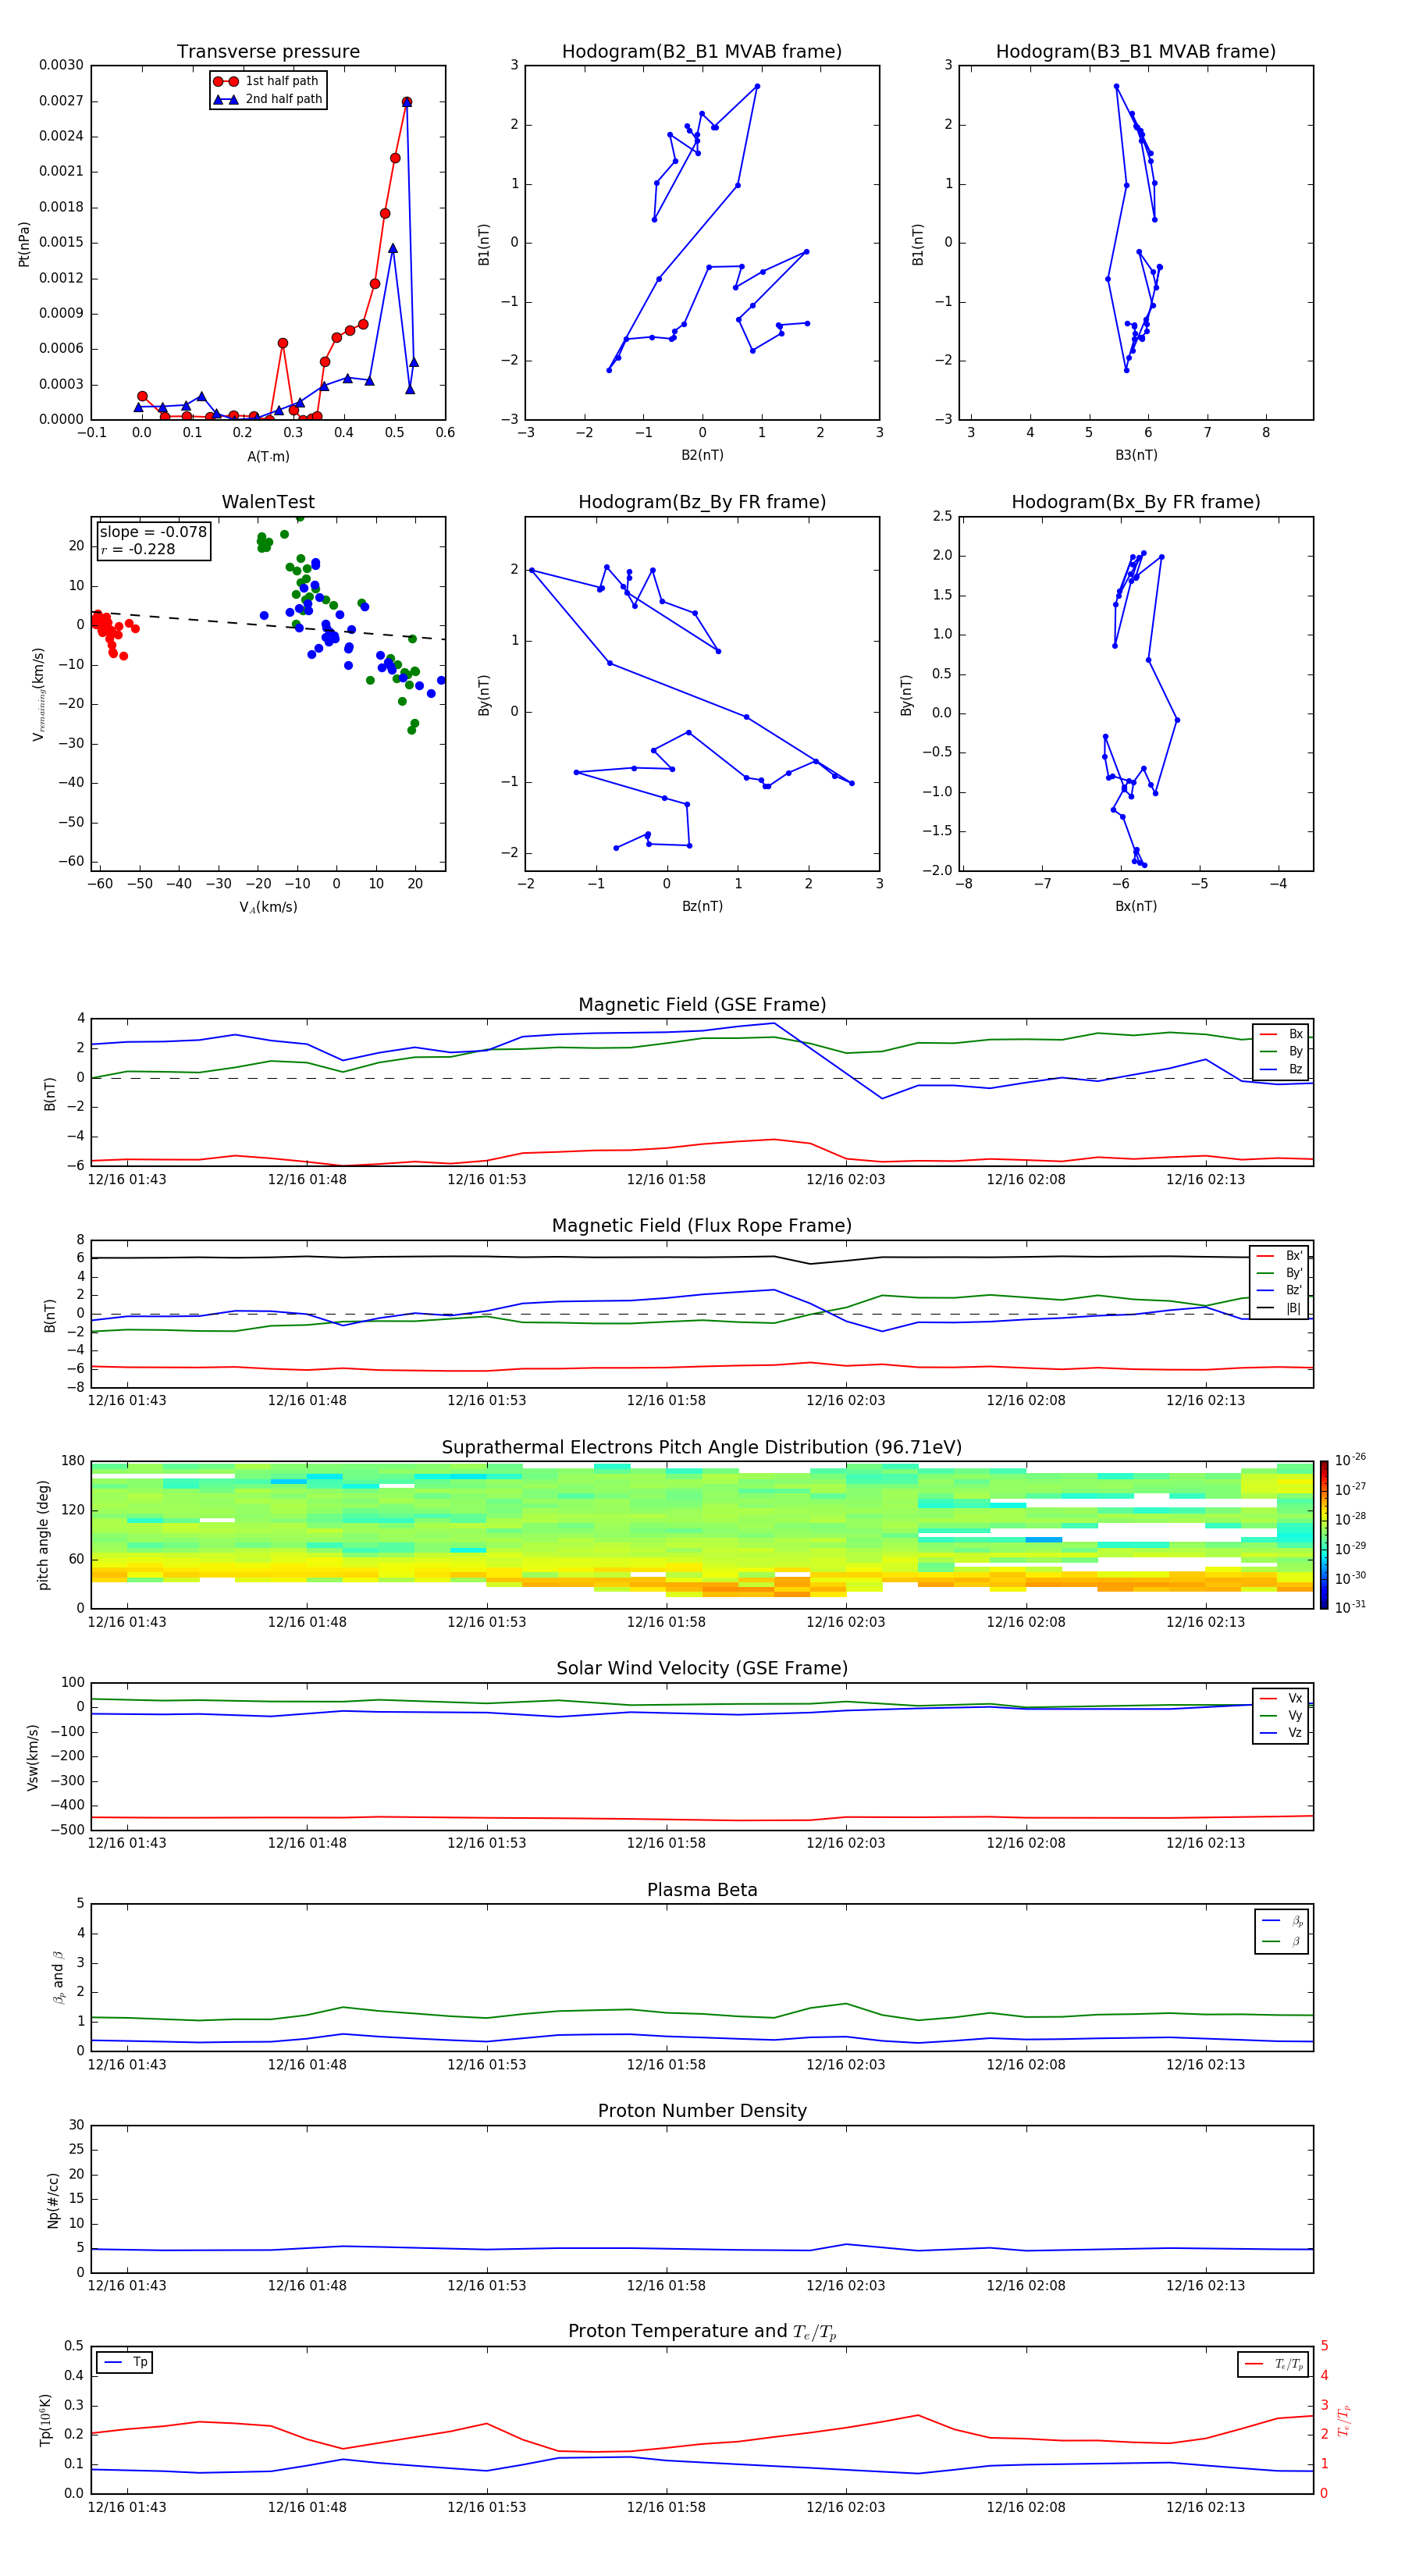Click the 'V_remaining(km/s)' y-axis label
Image resolution: width=1405 pixels, height=2576 pixels.
point(38,694)
